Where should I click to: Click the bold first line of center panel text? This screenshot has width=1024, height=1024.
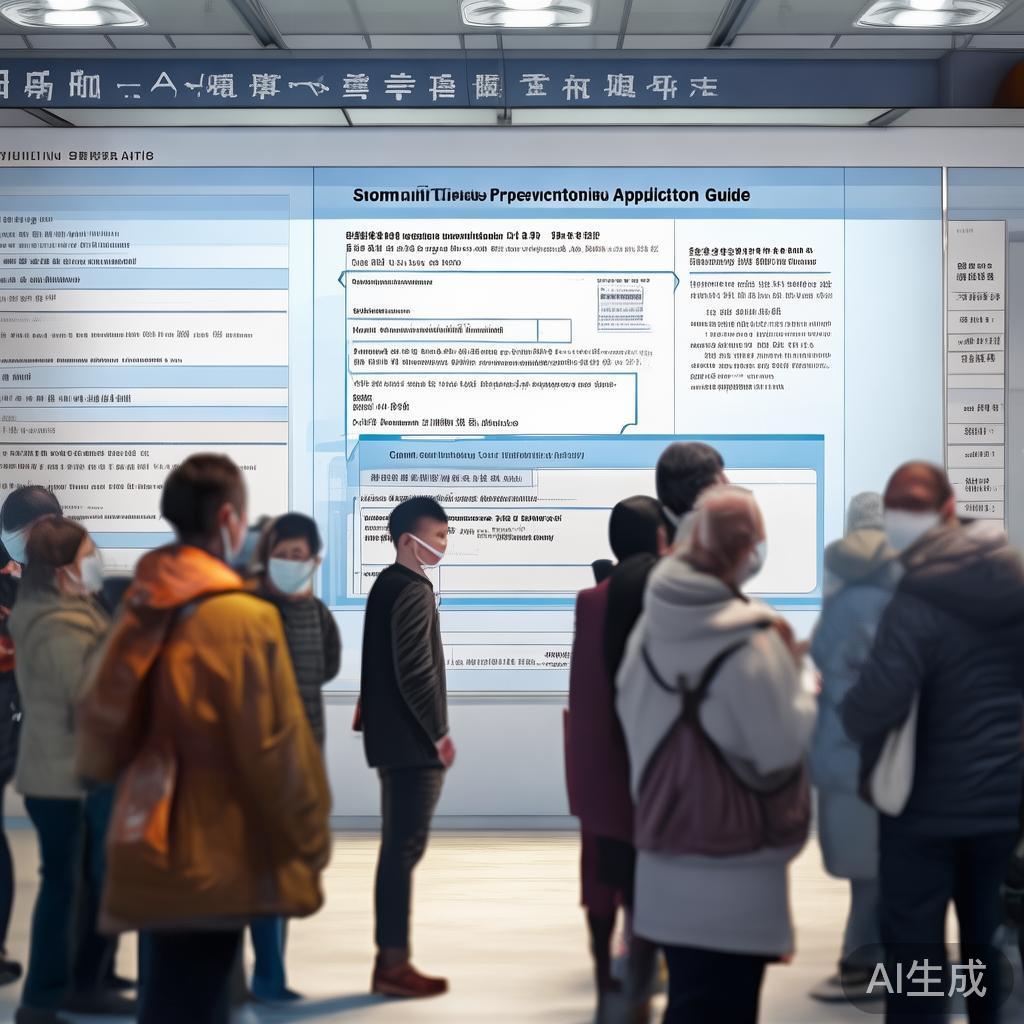tap(473, 235)
